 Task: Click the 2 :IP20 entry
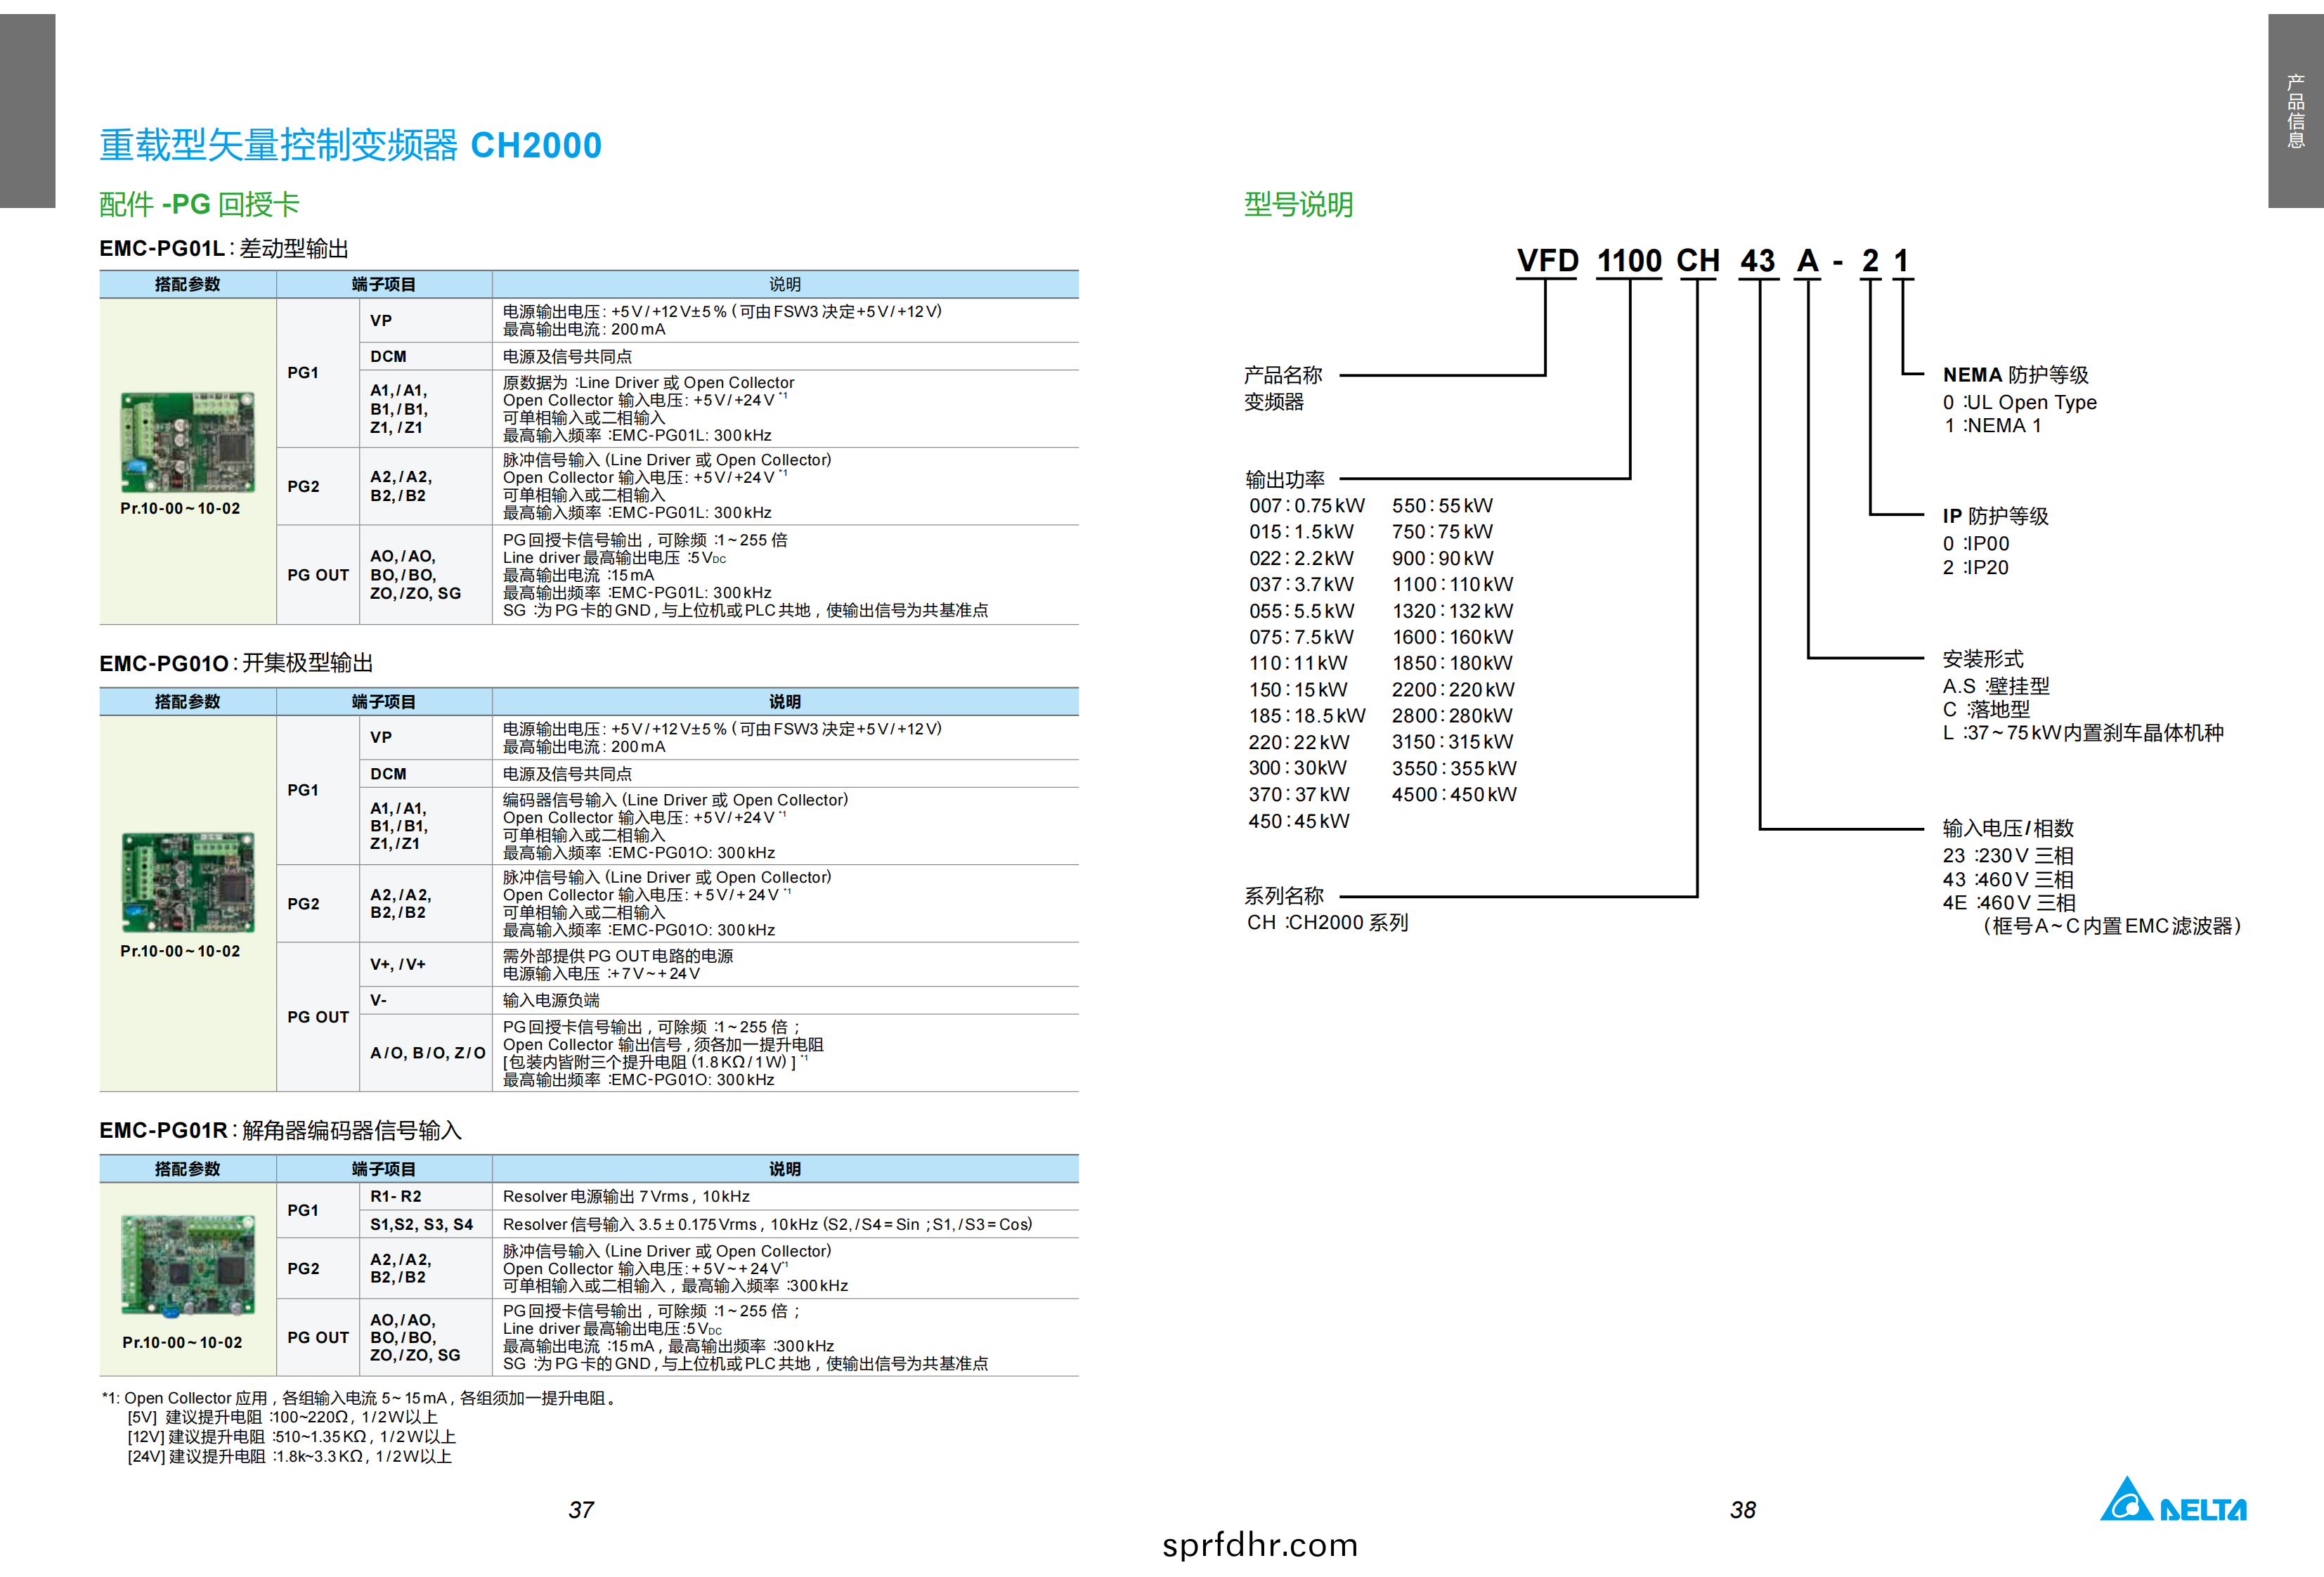pos(1975,568)
